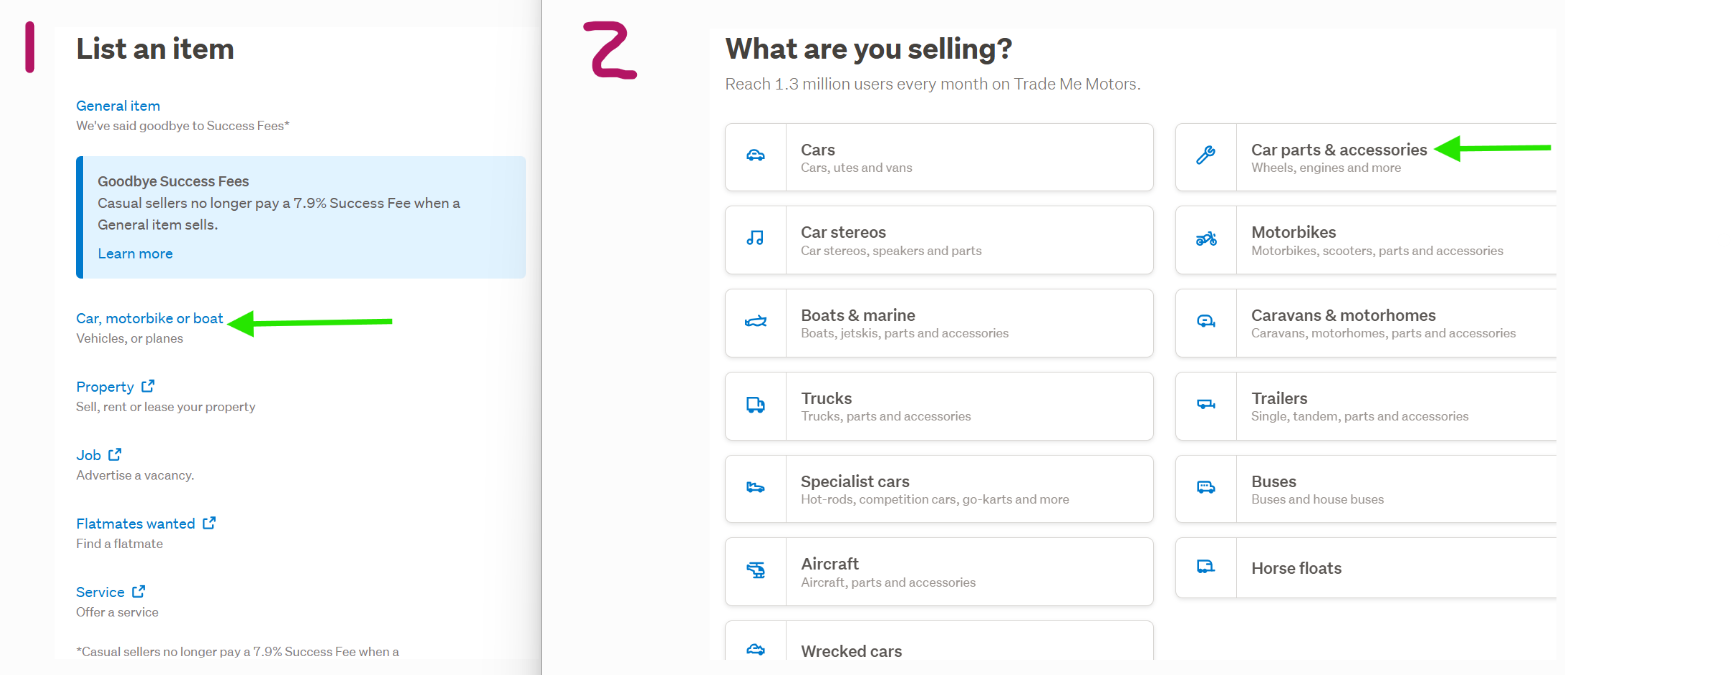Click the Horse floats icon
This screenshot has width=1731, height=675.
coord(1206,566)
